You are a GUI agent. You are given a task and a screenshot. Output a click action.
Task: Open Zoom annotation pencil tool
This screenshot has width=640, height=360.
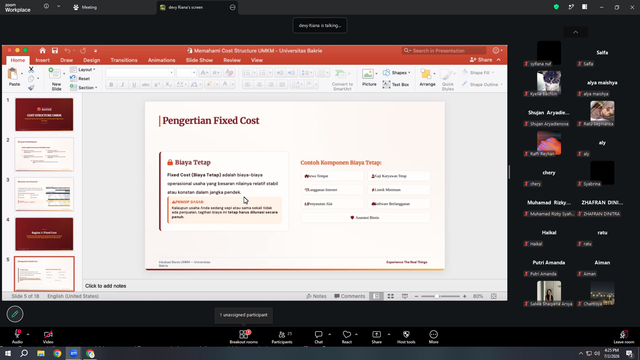pos(15,314)
